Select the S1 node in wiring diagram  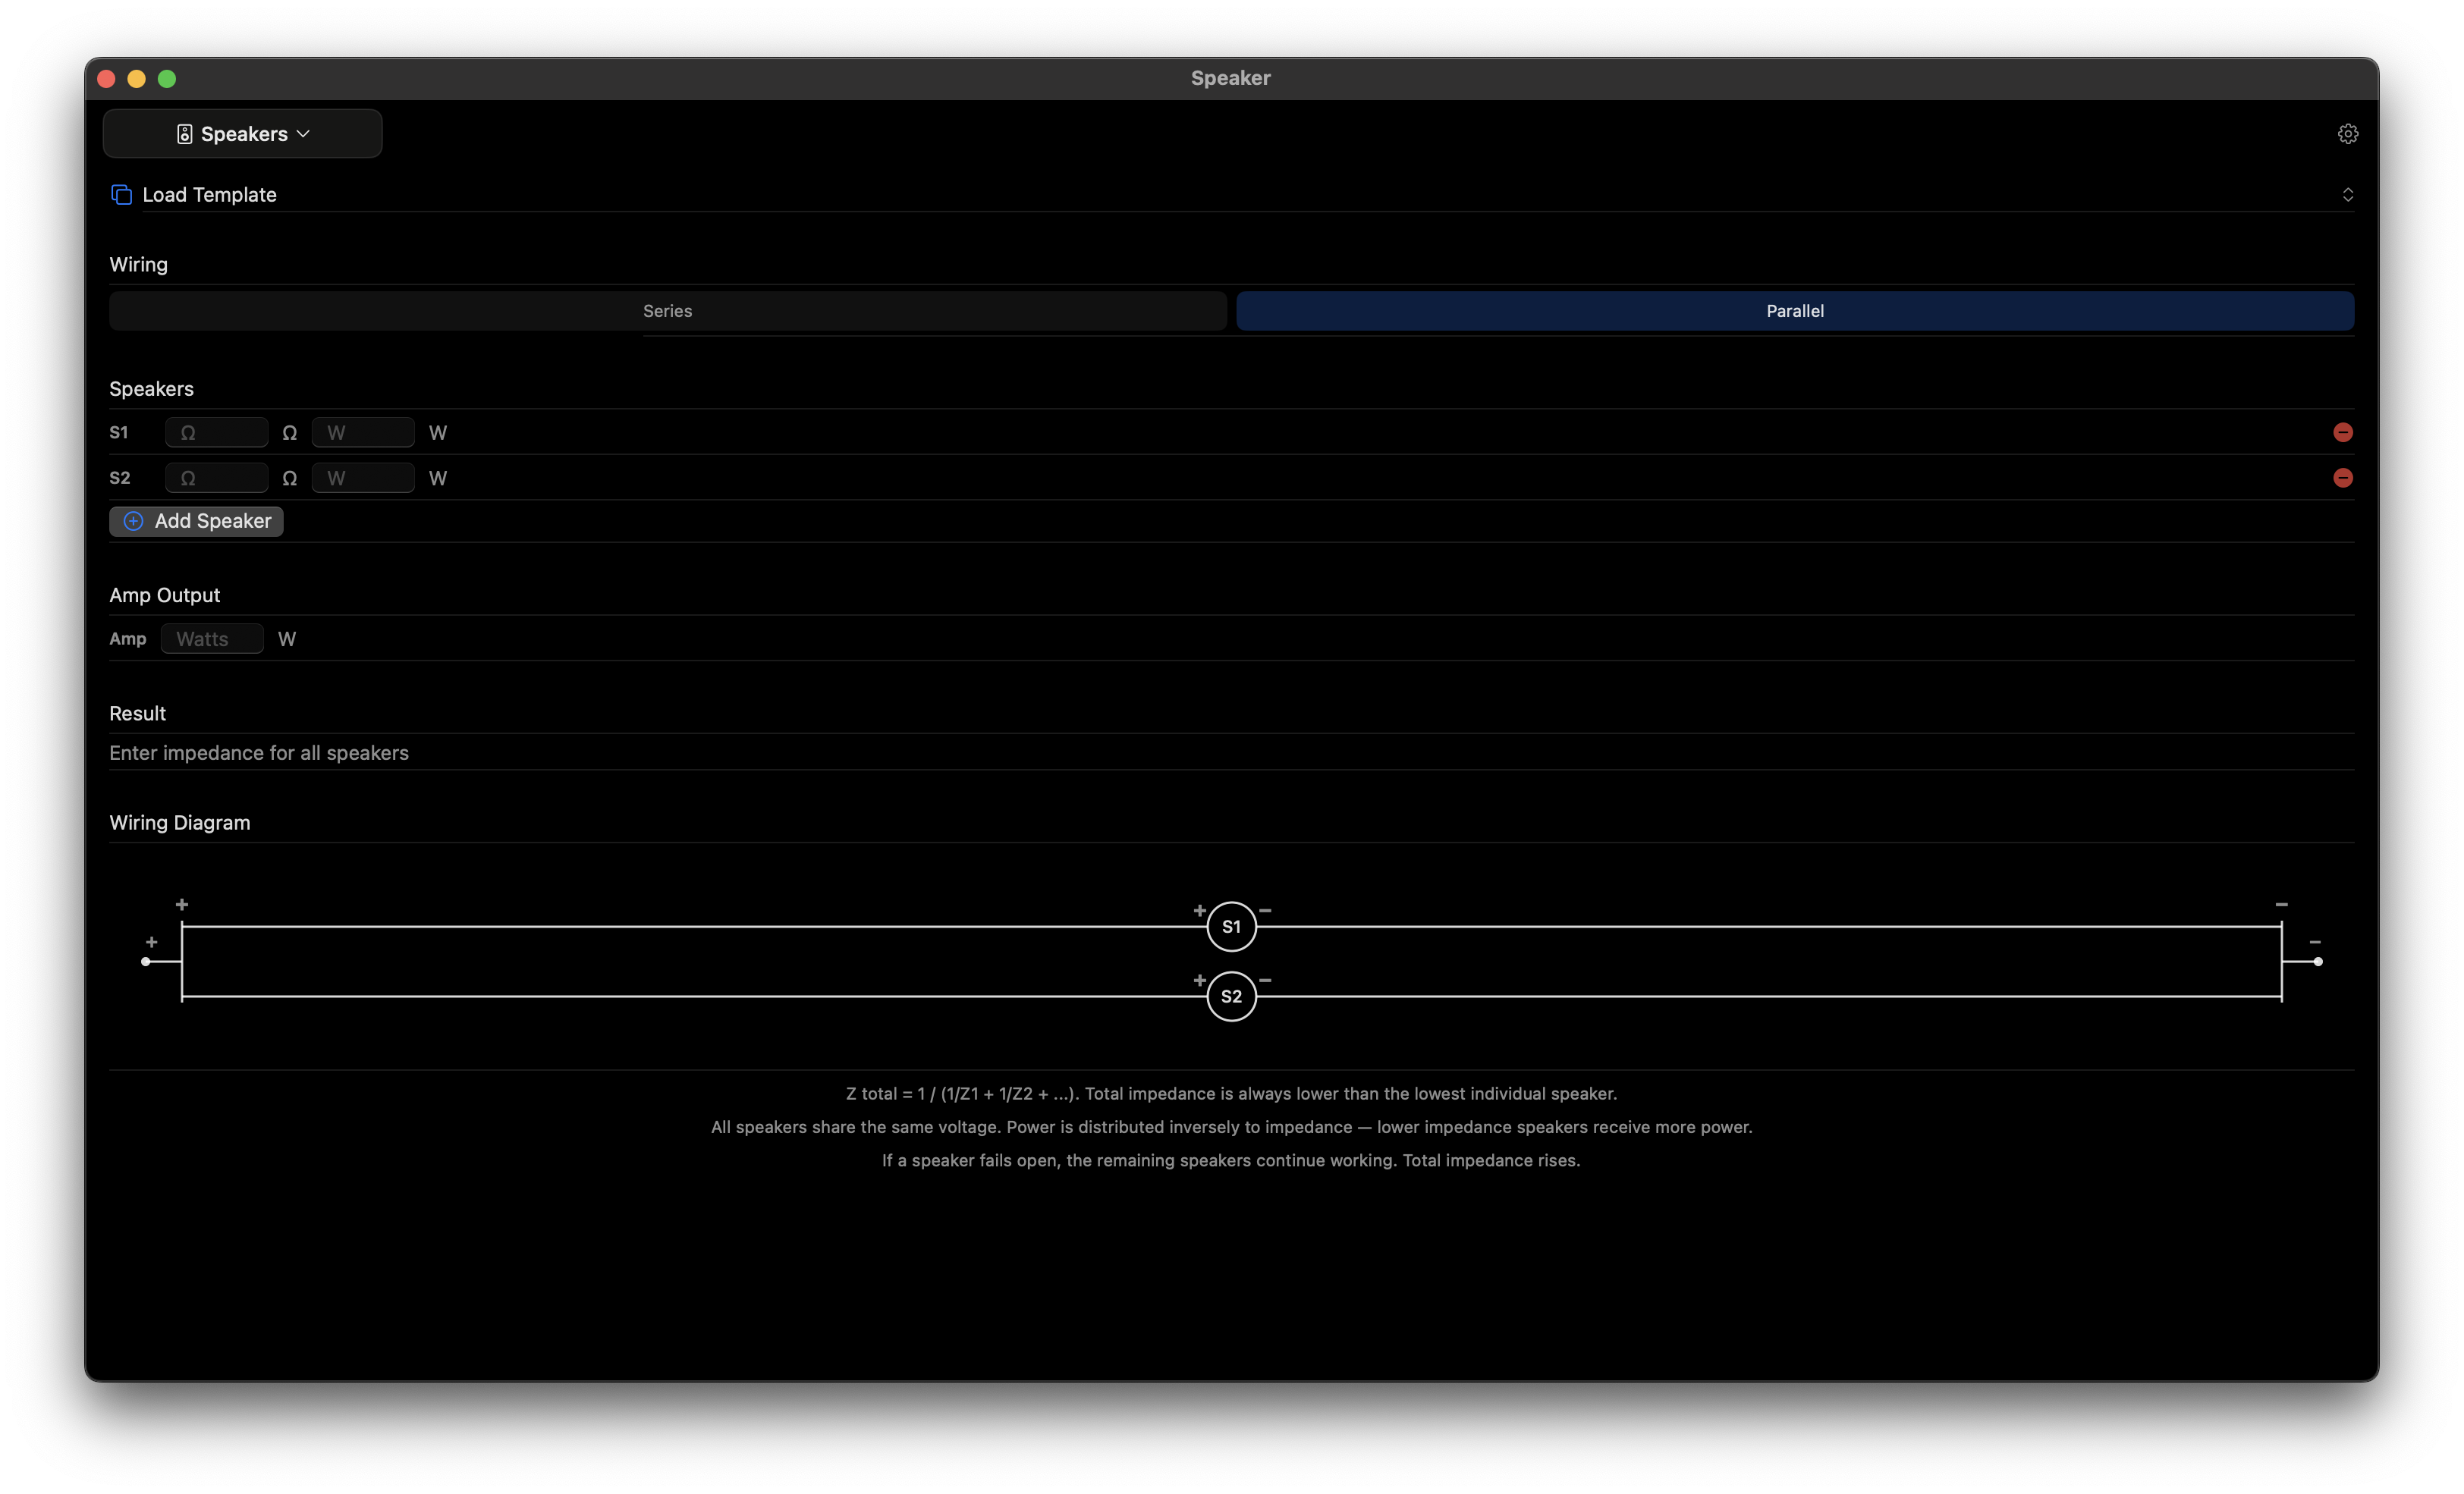[x=1231, y=926]
